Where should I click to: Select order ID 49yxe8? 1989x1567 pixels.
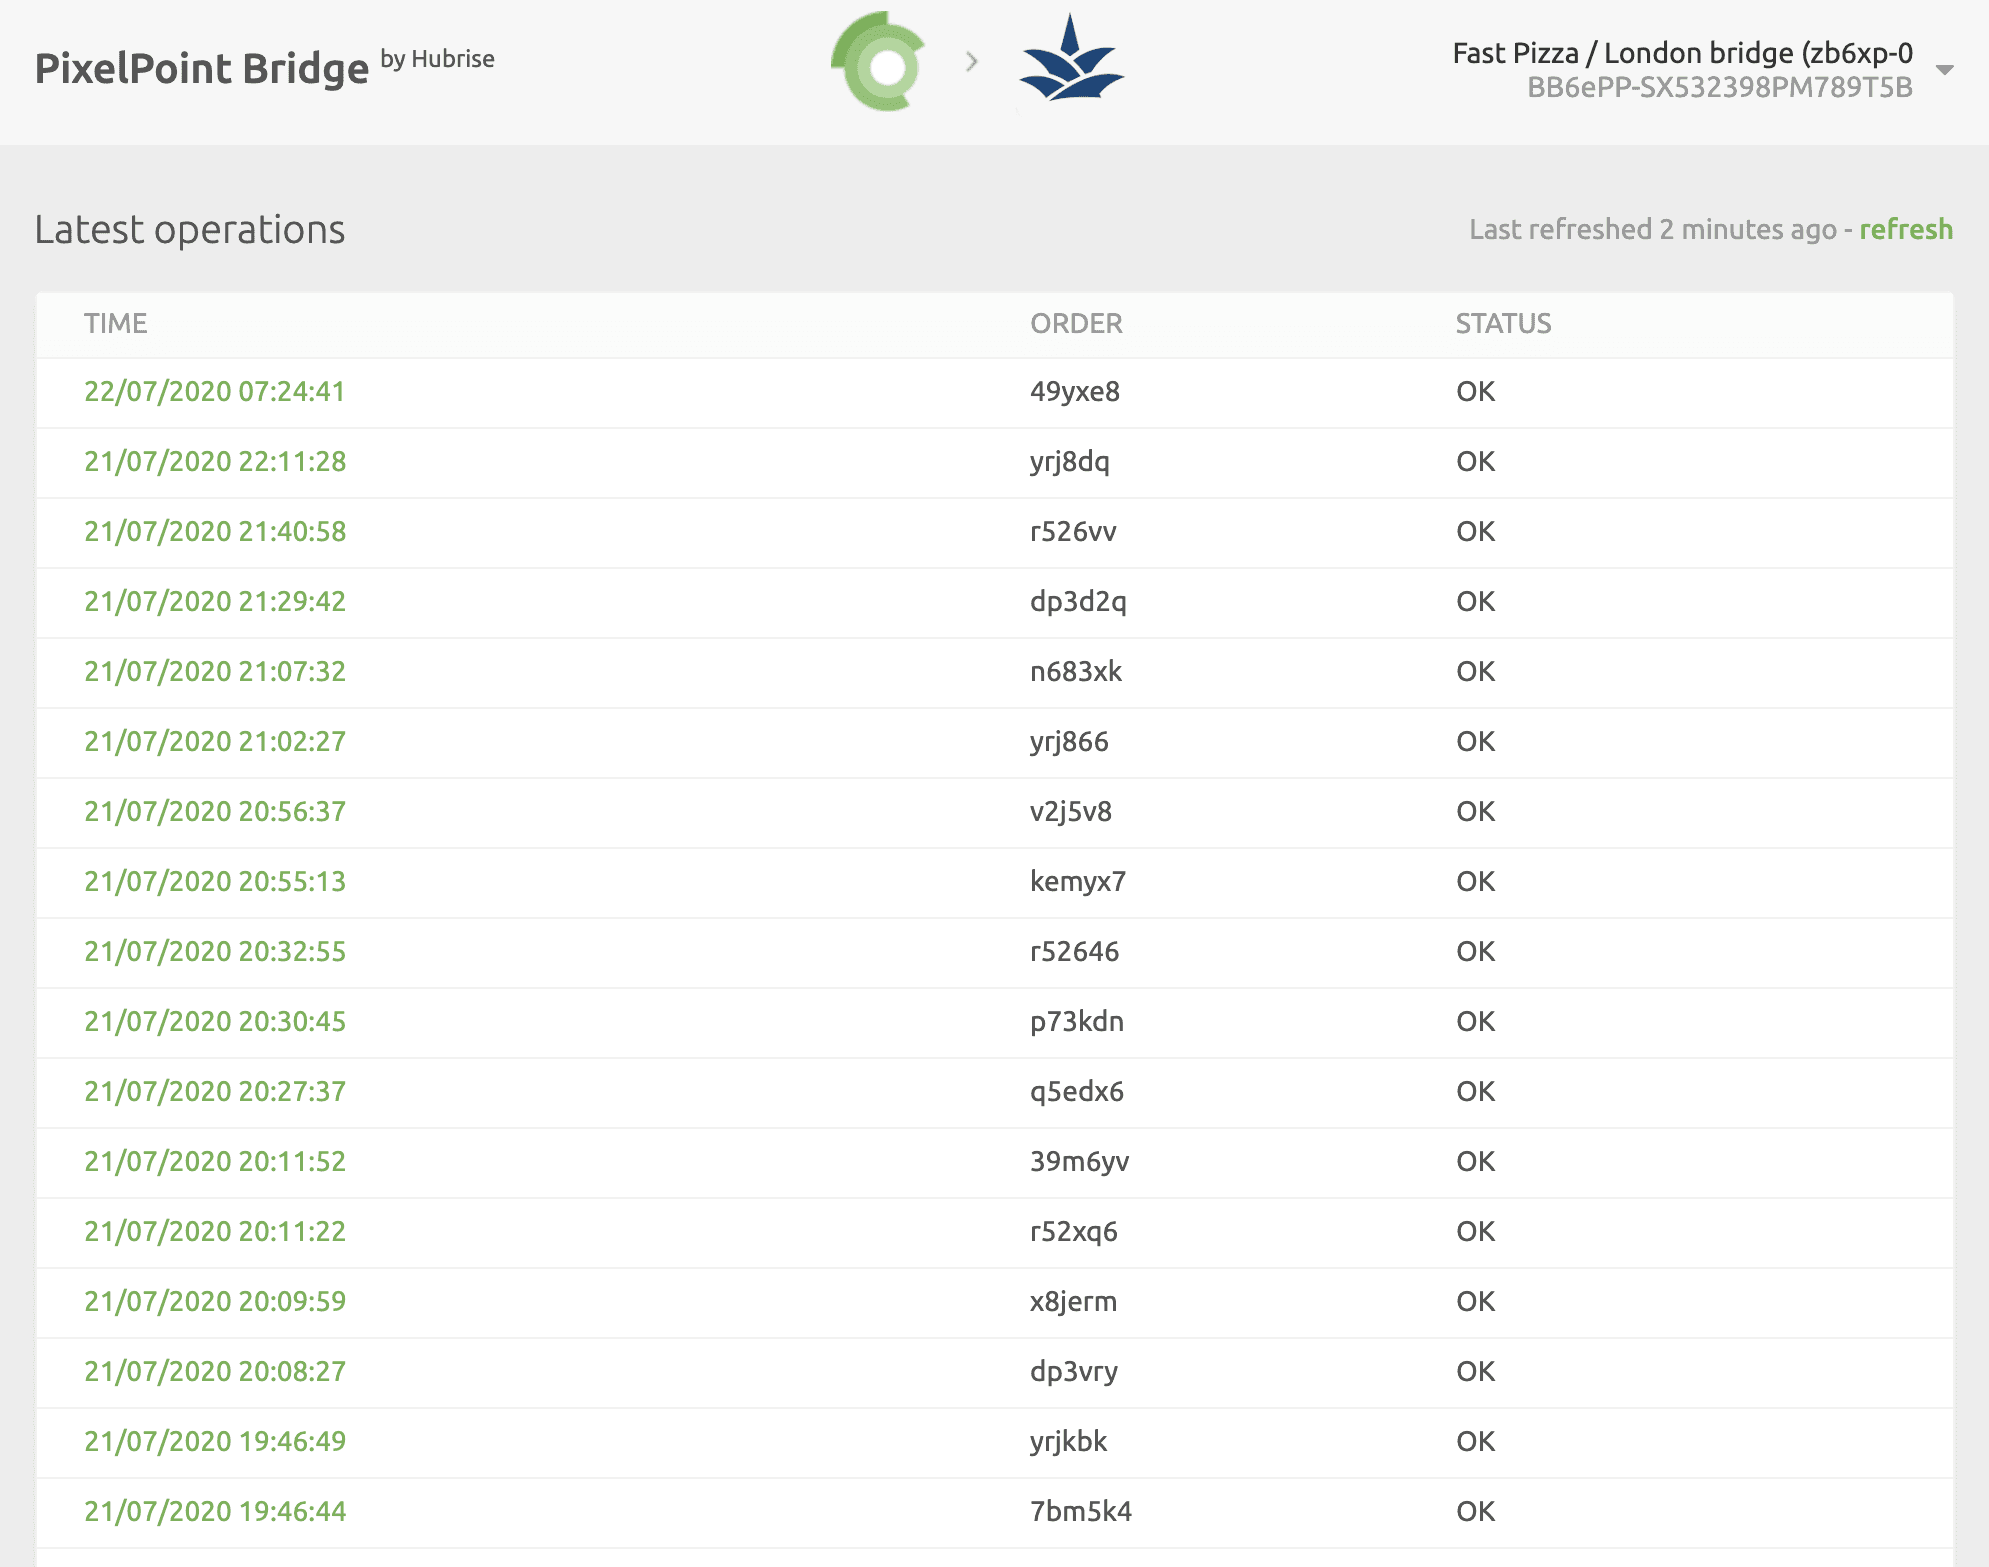tap(1075, 391)
